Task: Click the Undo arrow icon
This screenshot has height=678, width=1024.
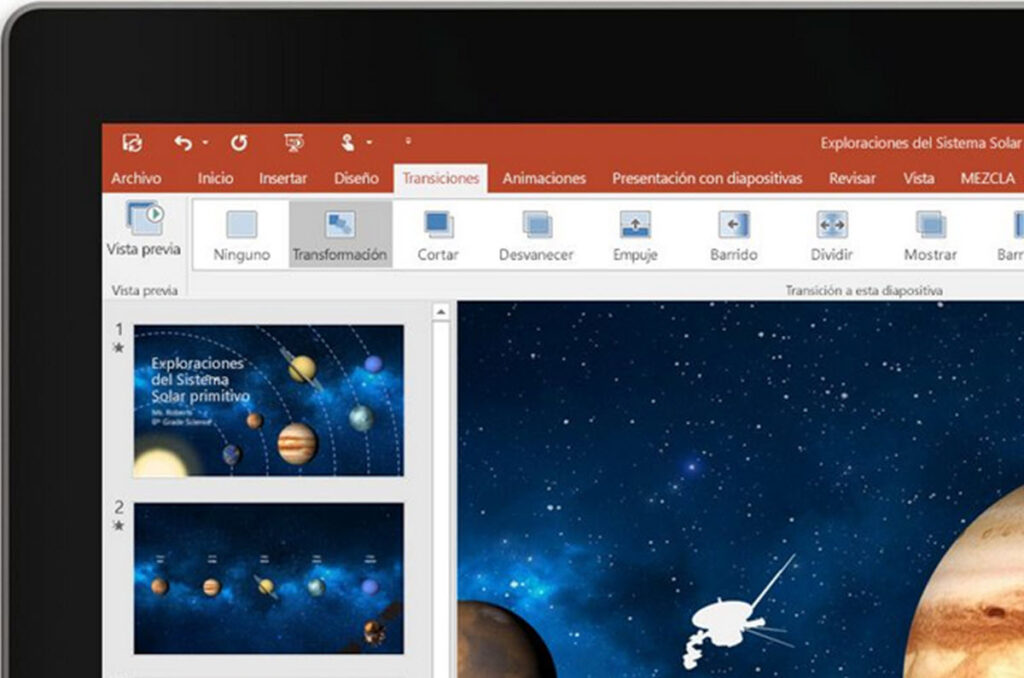Action: click(184, 142)
